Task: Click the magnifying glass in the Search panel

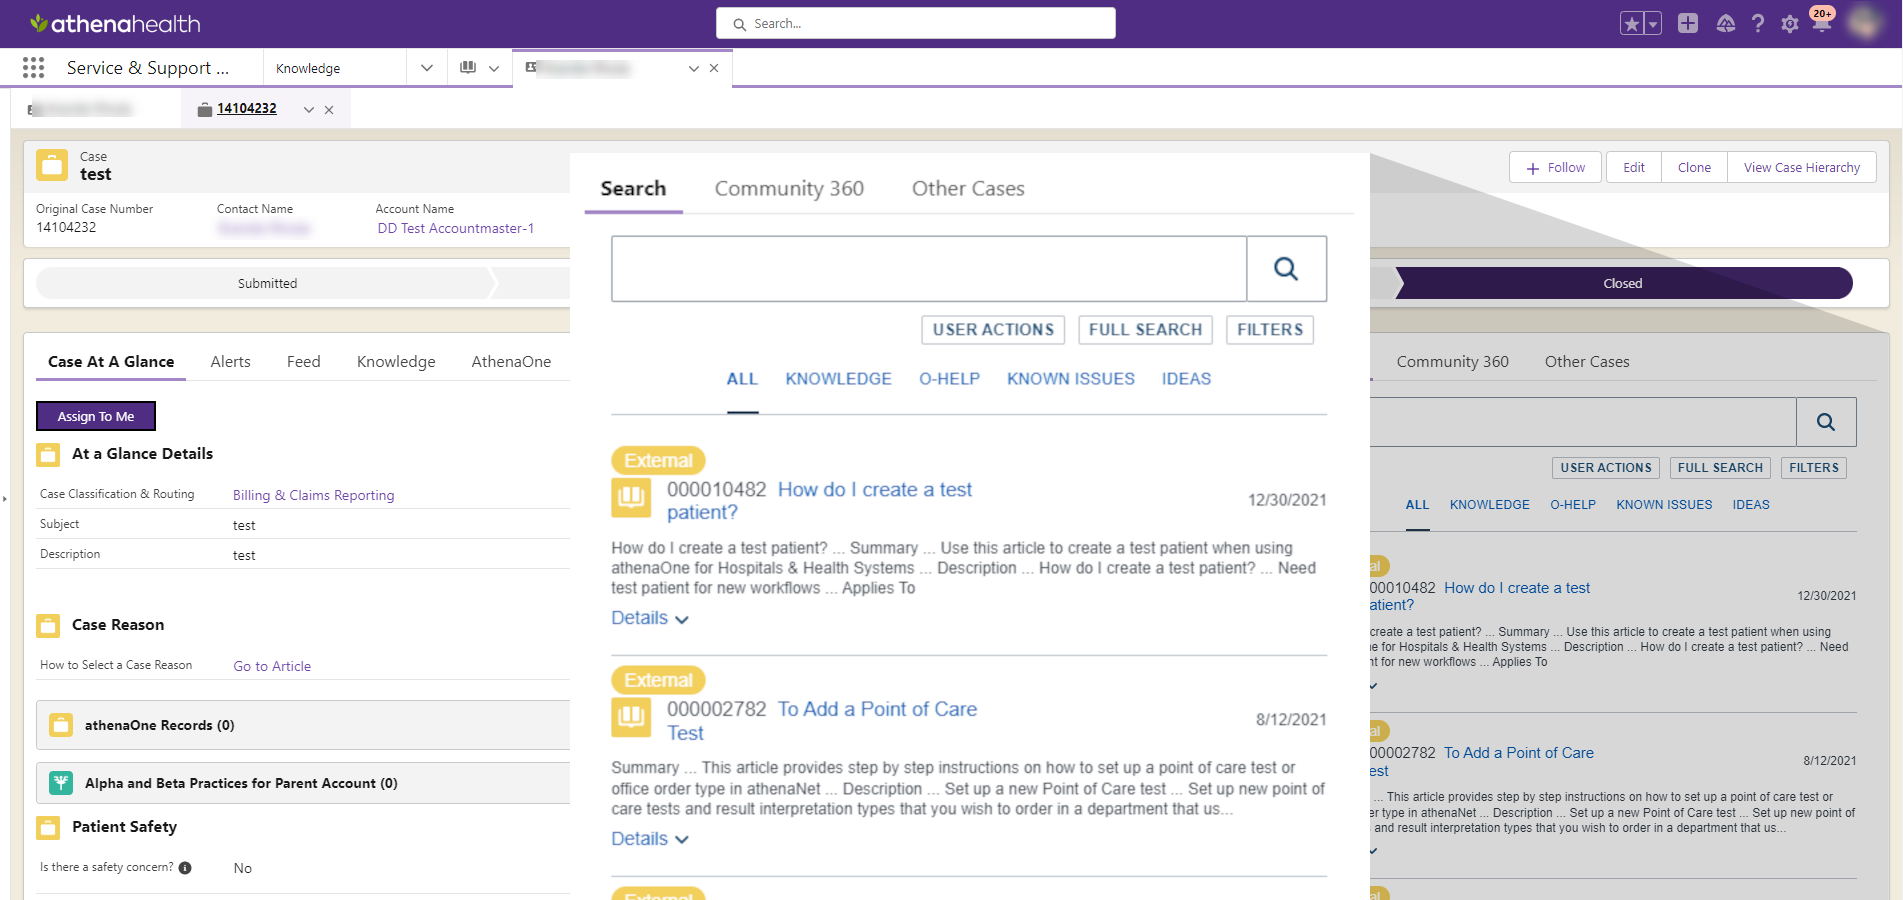Action: pyautogui.click(x=1286, y=268)
